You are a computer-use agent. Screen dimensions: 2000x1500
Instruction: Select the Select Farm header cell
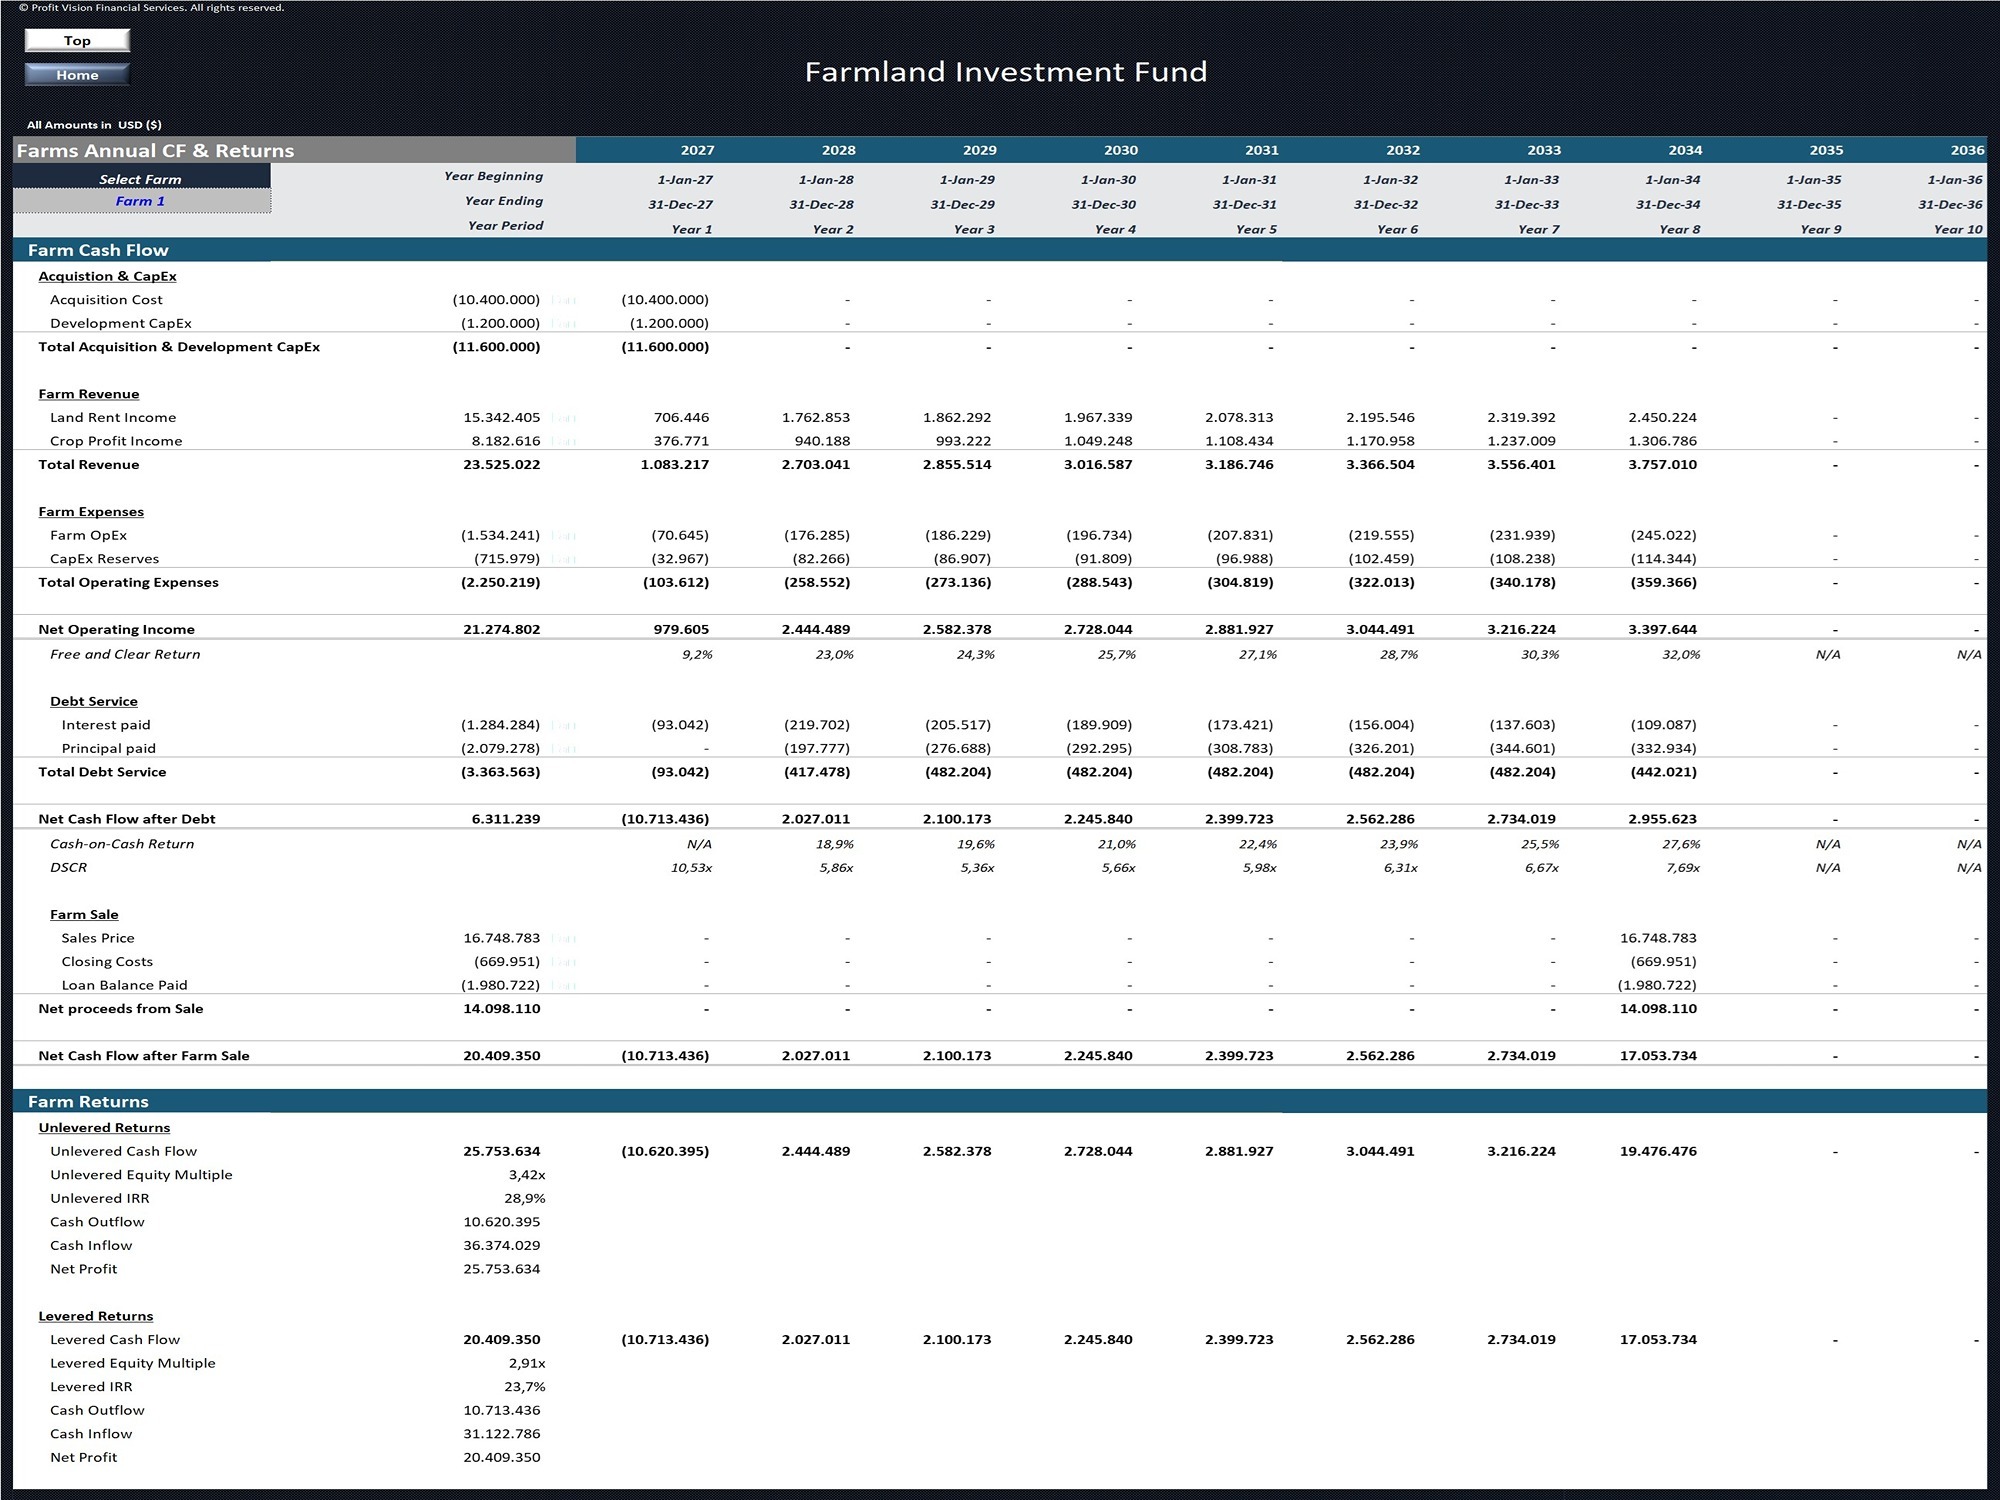click(141, 178)
